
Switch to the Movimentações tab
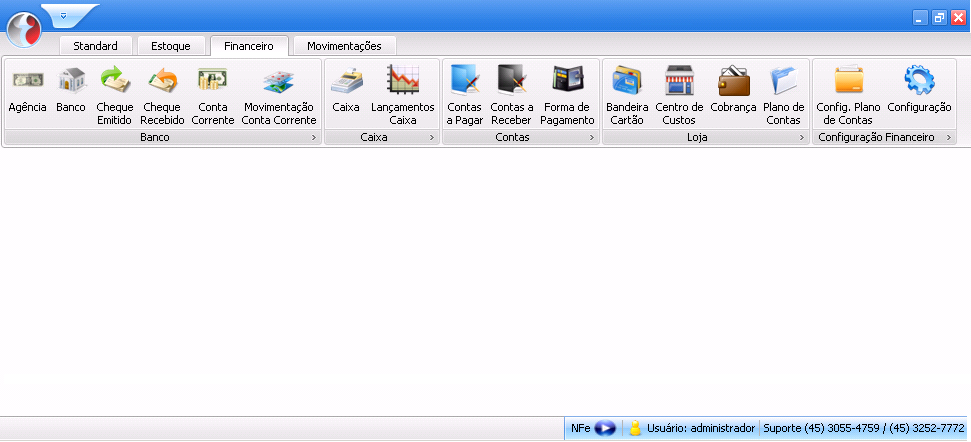pyautogui.click(x=344, y=46)
